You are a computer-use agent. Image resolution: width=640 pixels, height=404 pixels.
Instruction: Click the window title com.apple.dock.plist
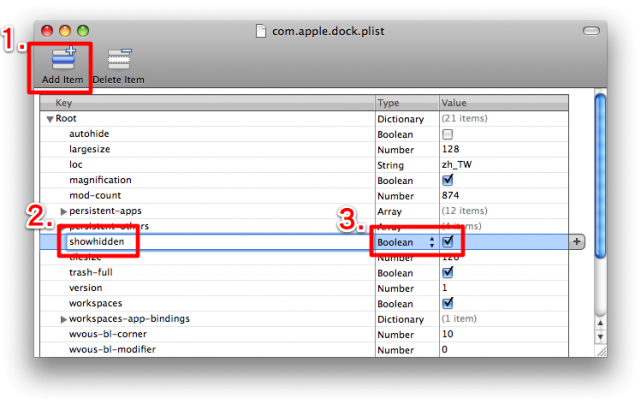click(328, 31)
